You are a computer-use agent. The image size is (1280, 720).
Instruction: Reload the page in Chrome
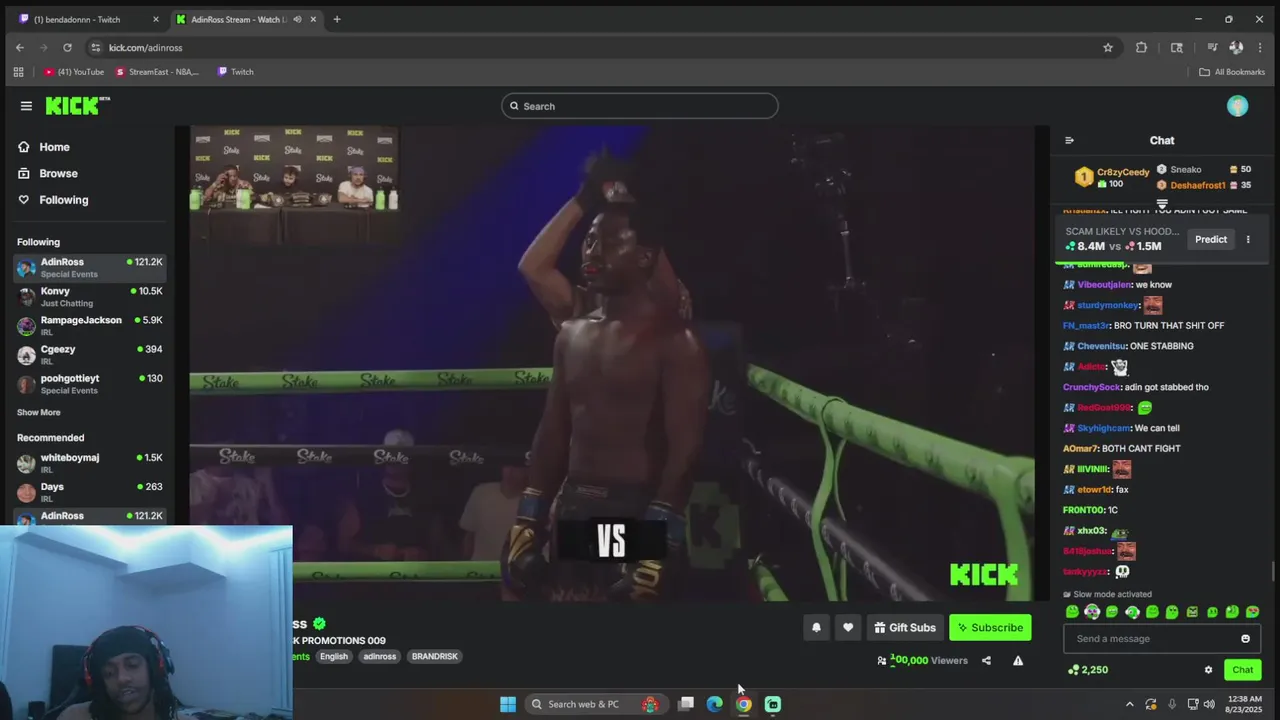tap(67, 47)
